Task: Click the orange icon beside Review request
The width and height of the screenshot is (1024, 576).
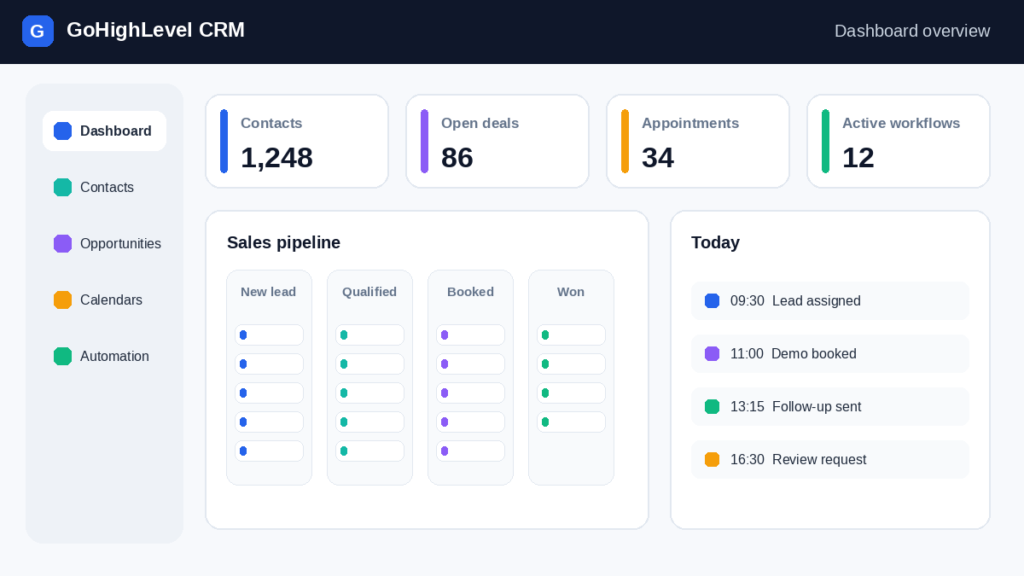Action: (712, 459)
